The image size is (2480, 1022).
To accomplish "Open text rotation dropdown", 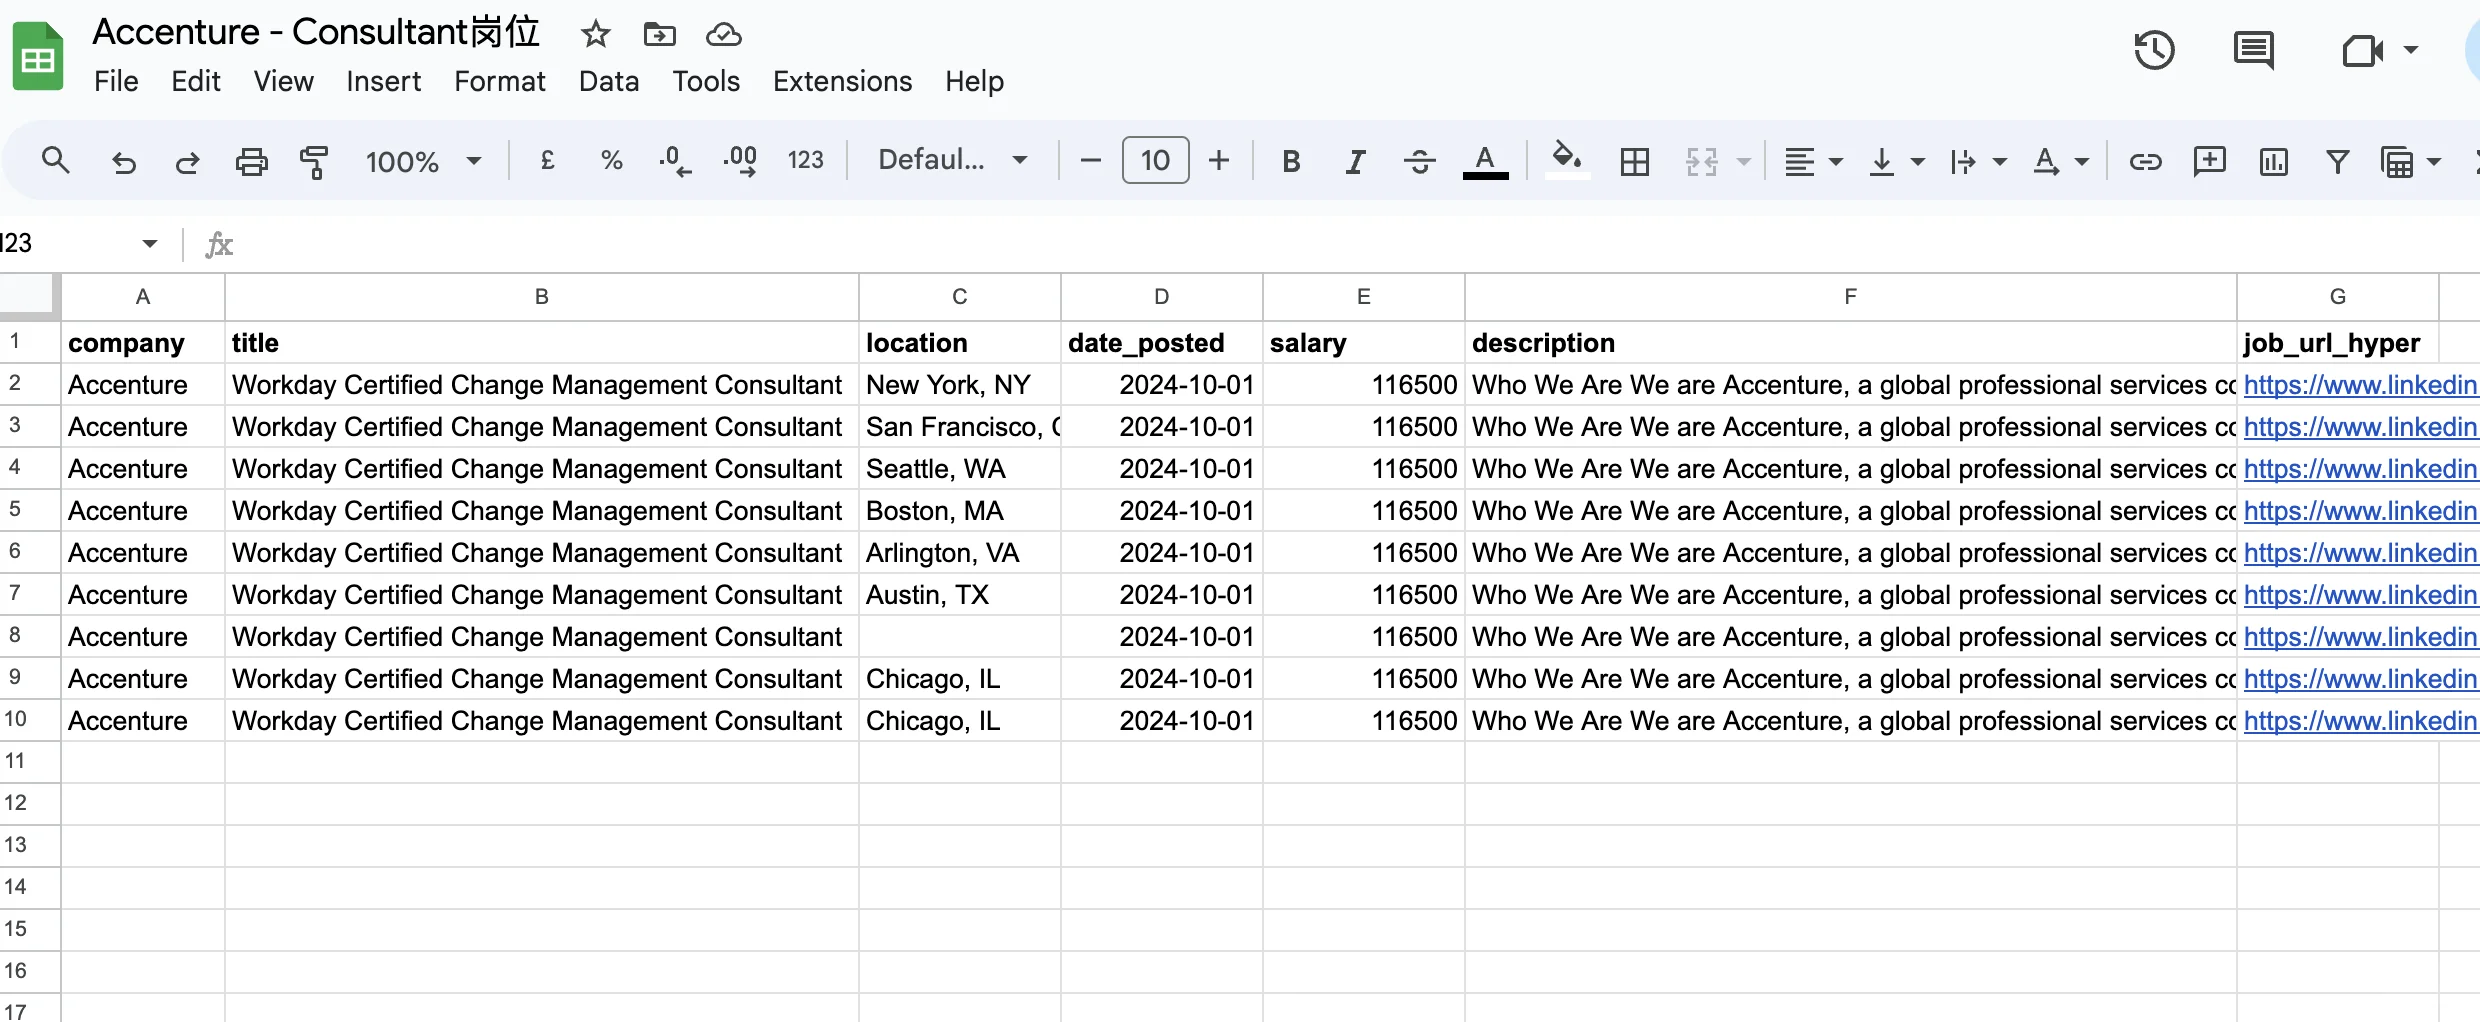I will (x=2060, y=161).
